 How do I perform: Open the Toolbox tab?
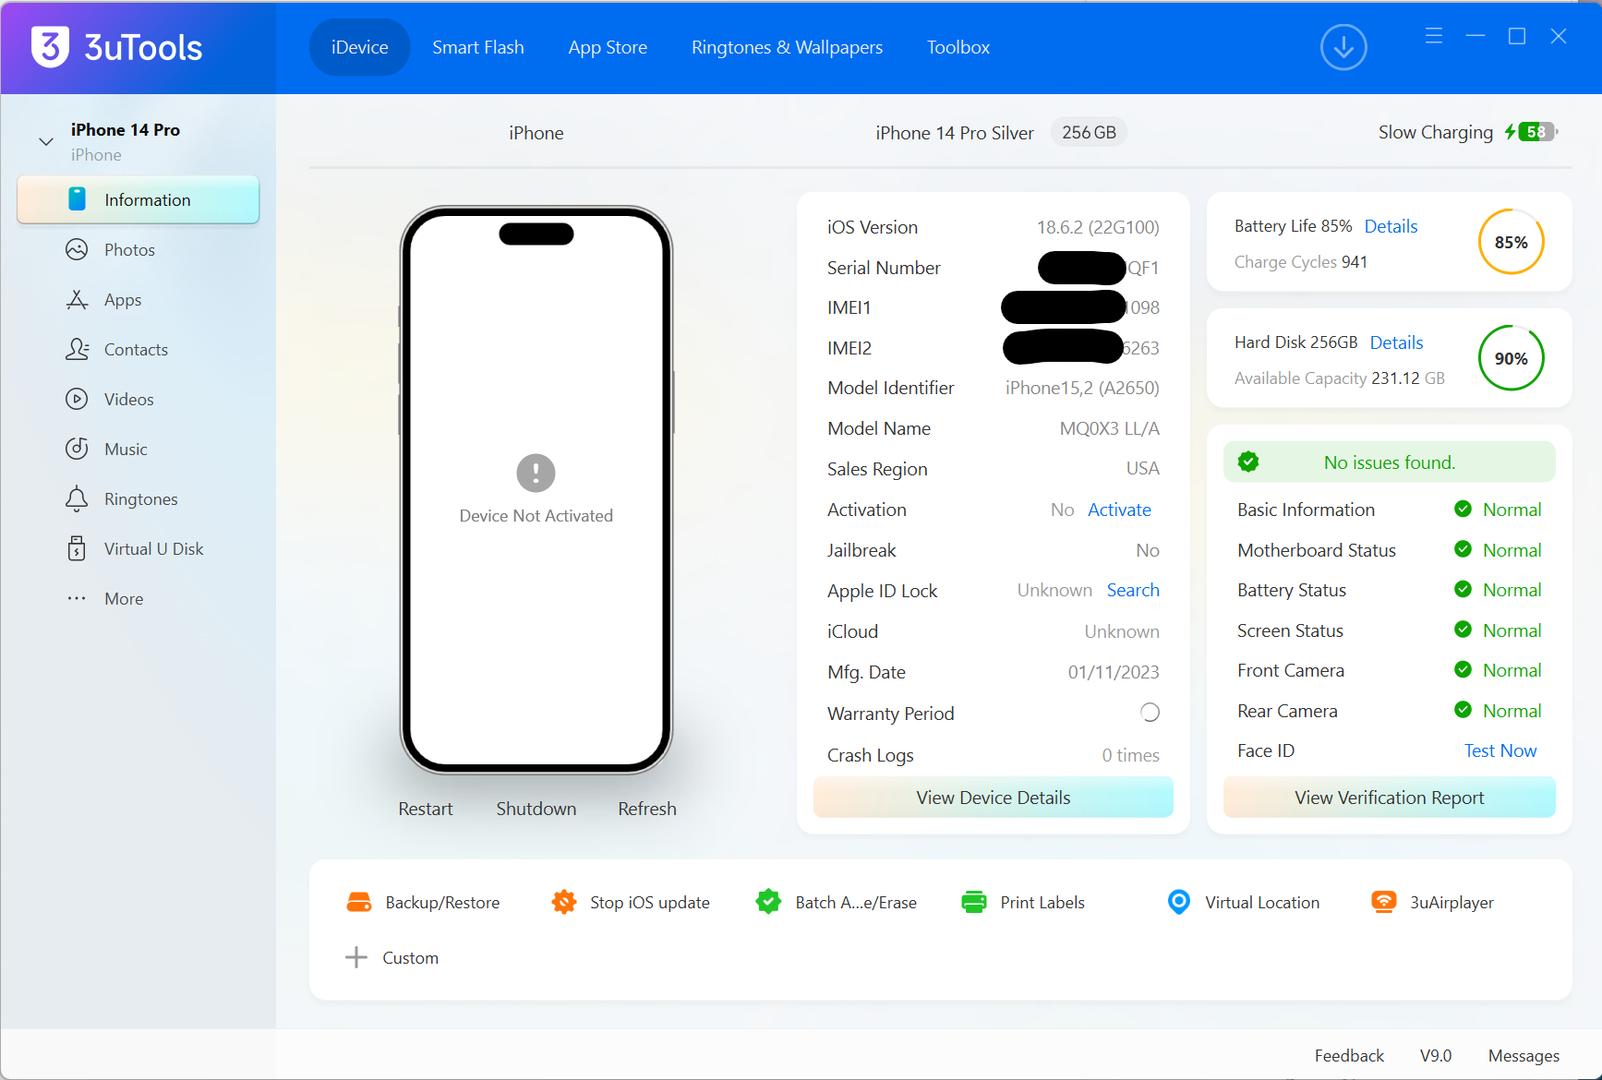[x=958, y=47]
